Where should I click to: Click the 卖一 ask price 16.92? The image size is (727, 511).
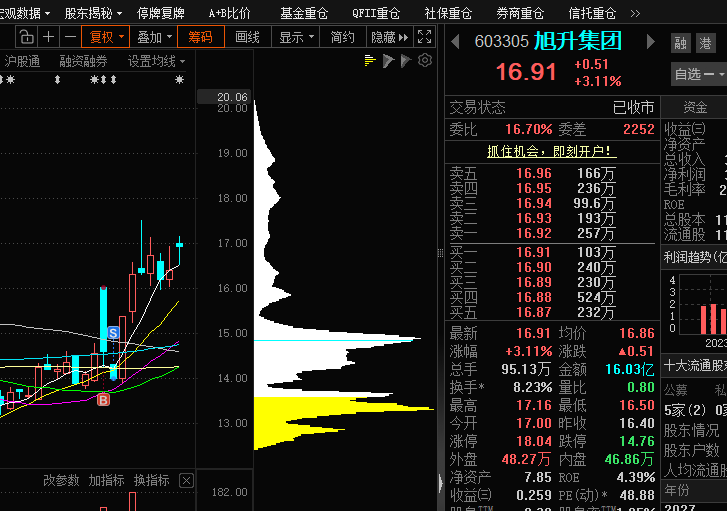534,233
